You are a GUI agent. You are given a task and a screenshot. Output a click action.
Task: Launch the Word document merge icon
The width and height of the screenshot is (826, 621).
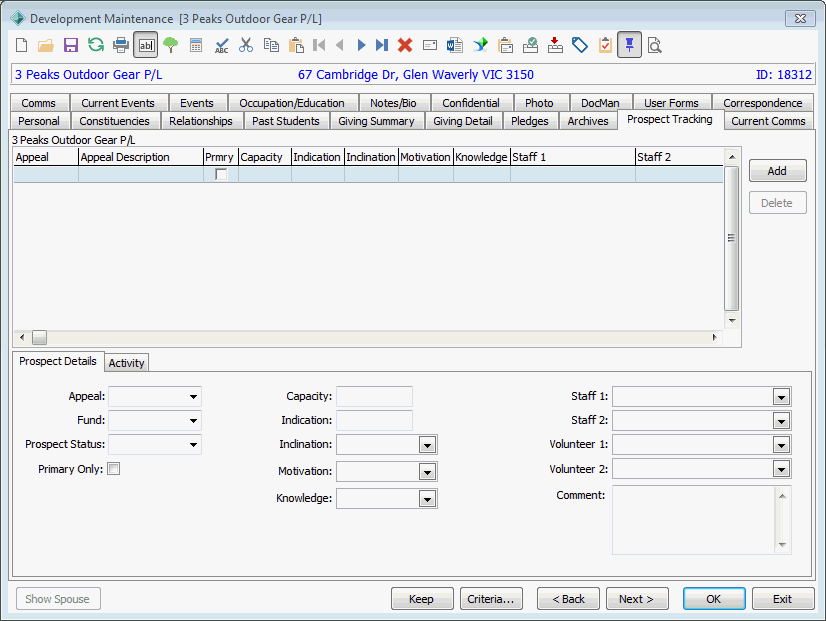tap(455, 45)
